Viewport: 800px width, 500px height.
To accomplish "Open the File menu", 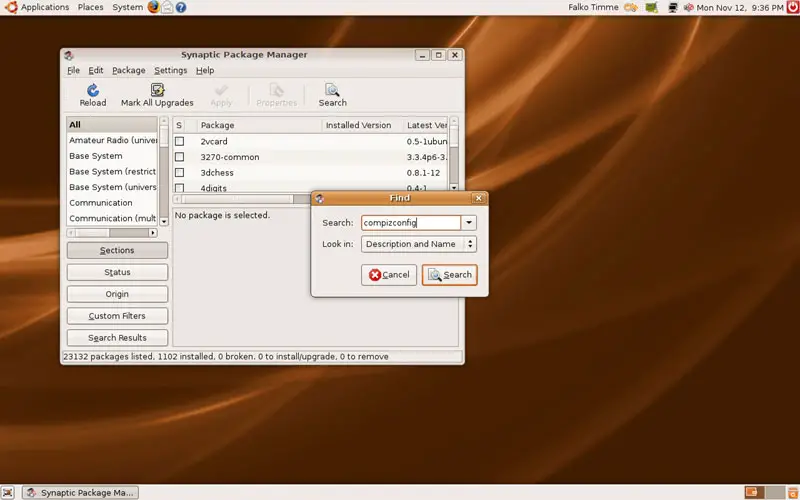I will coord(73,70).
